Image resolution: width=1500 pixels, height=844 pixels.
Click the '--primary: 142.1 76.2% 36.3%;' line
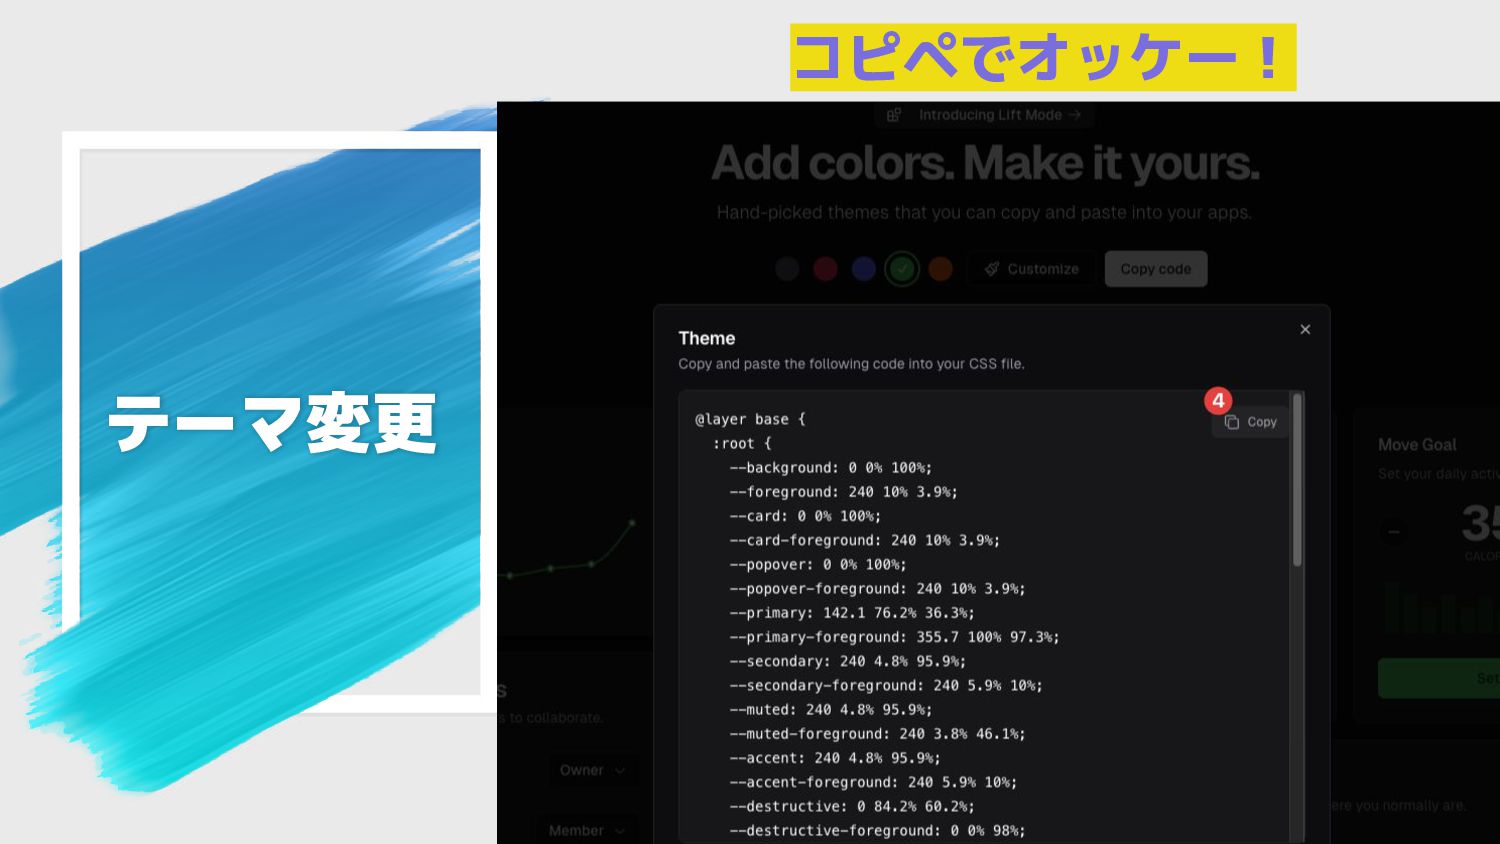[851, 613]
